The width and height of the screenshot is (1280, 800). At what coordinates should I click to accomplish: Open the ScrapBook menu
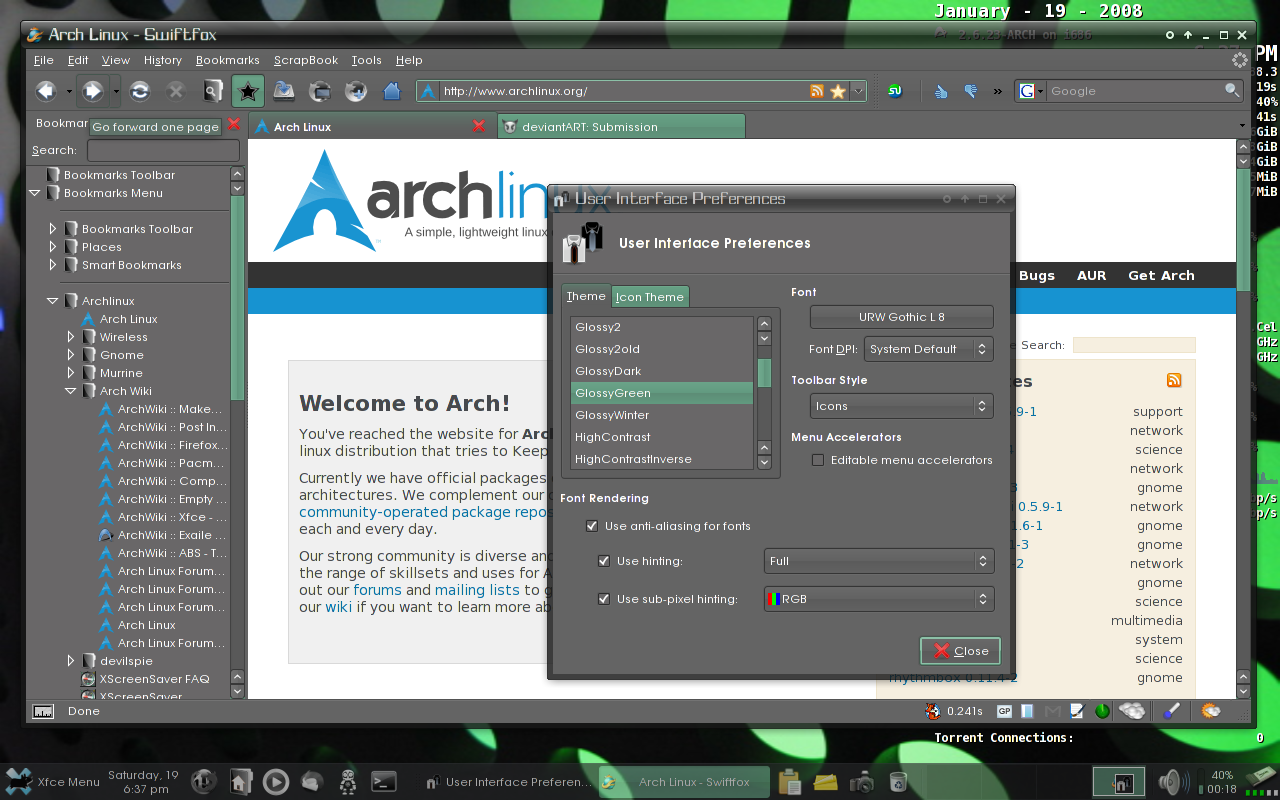[305, 60]
